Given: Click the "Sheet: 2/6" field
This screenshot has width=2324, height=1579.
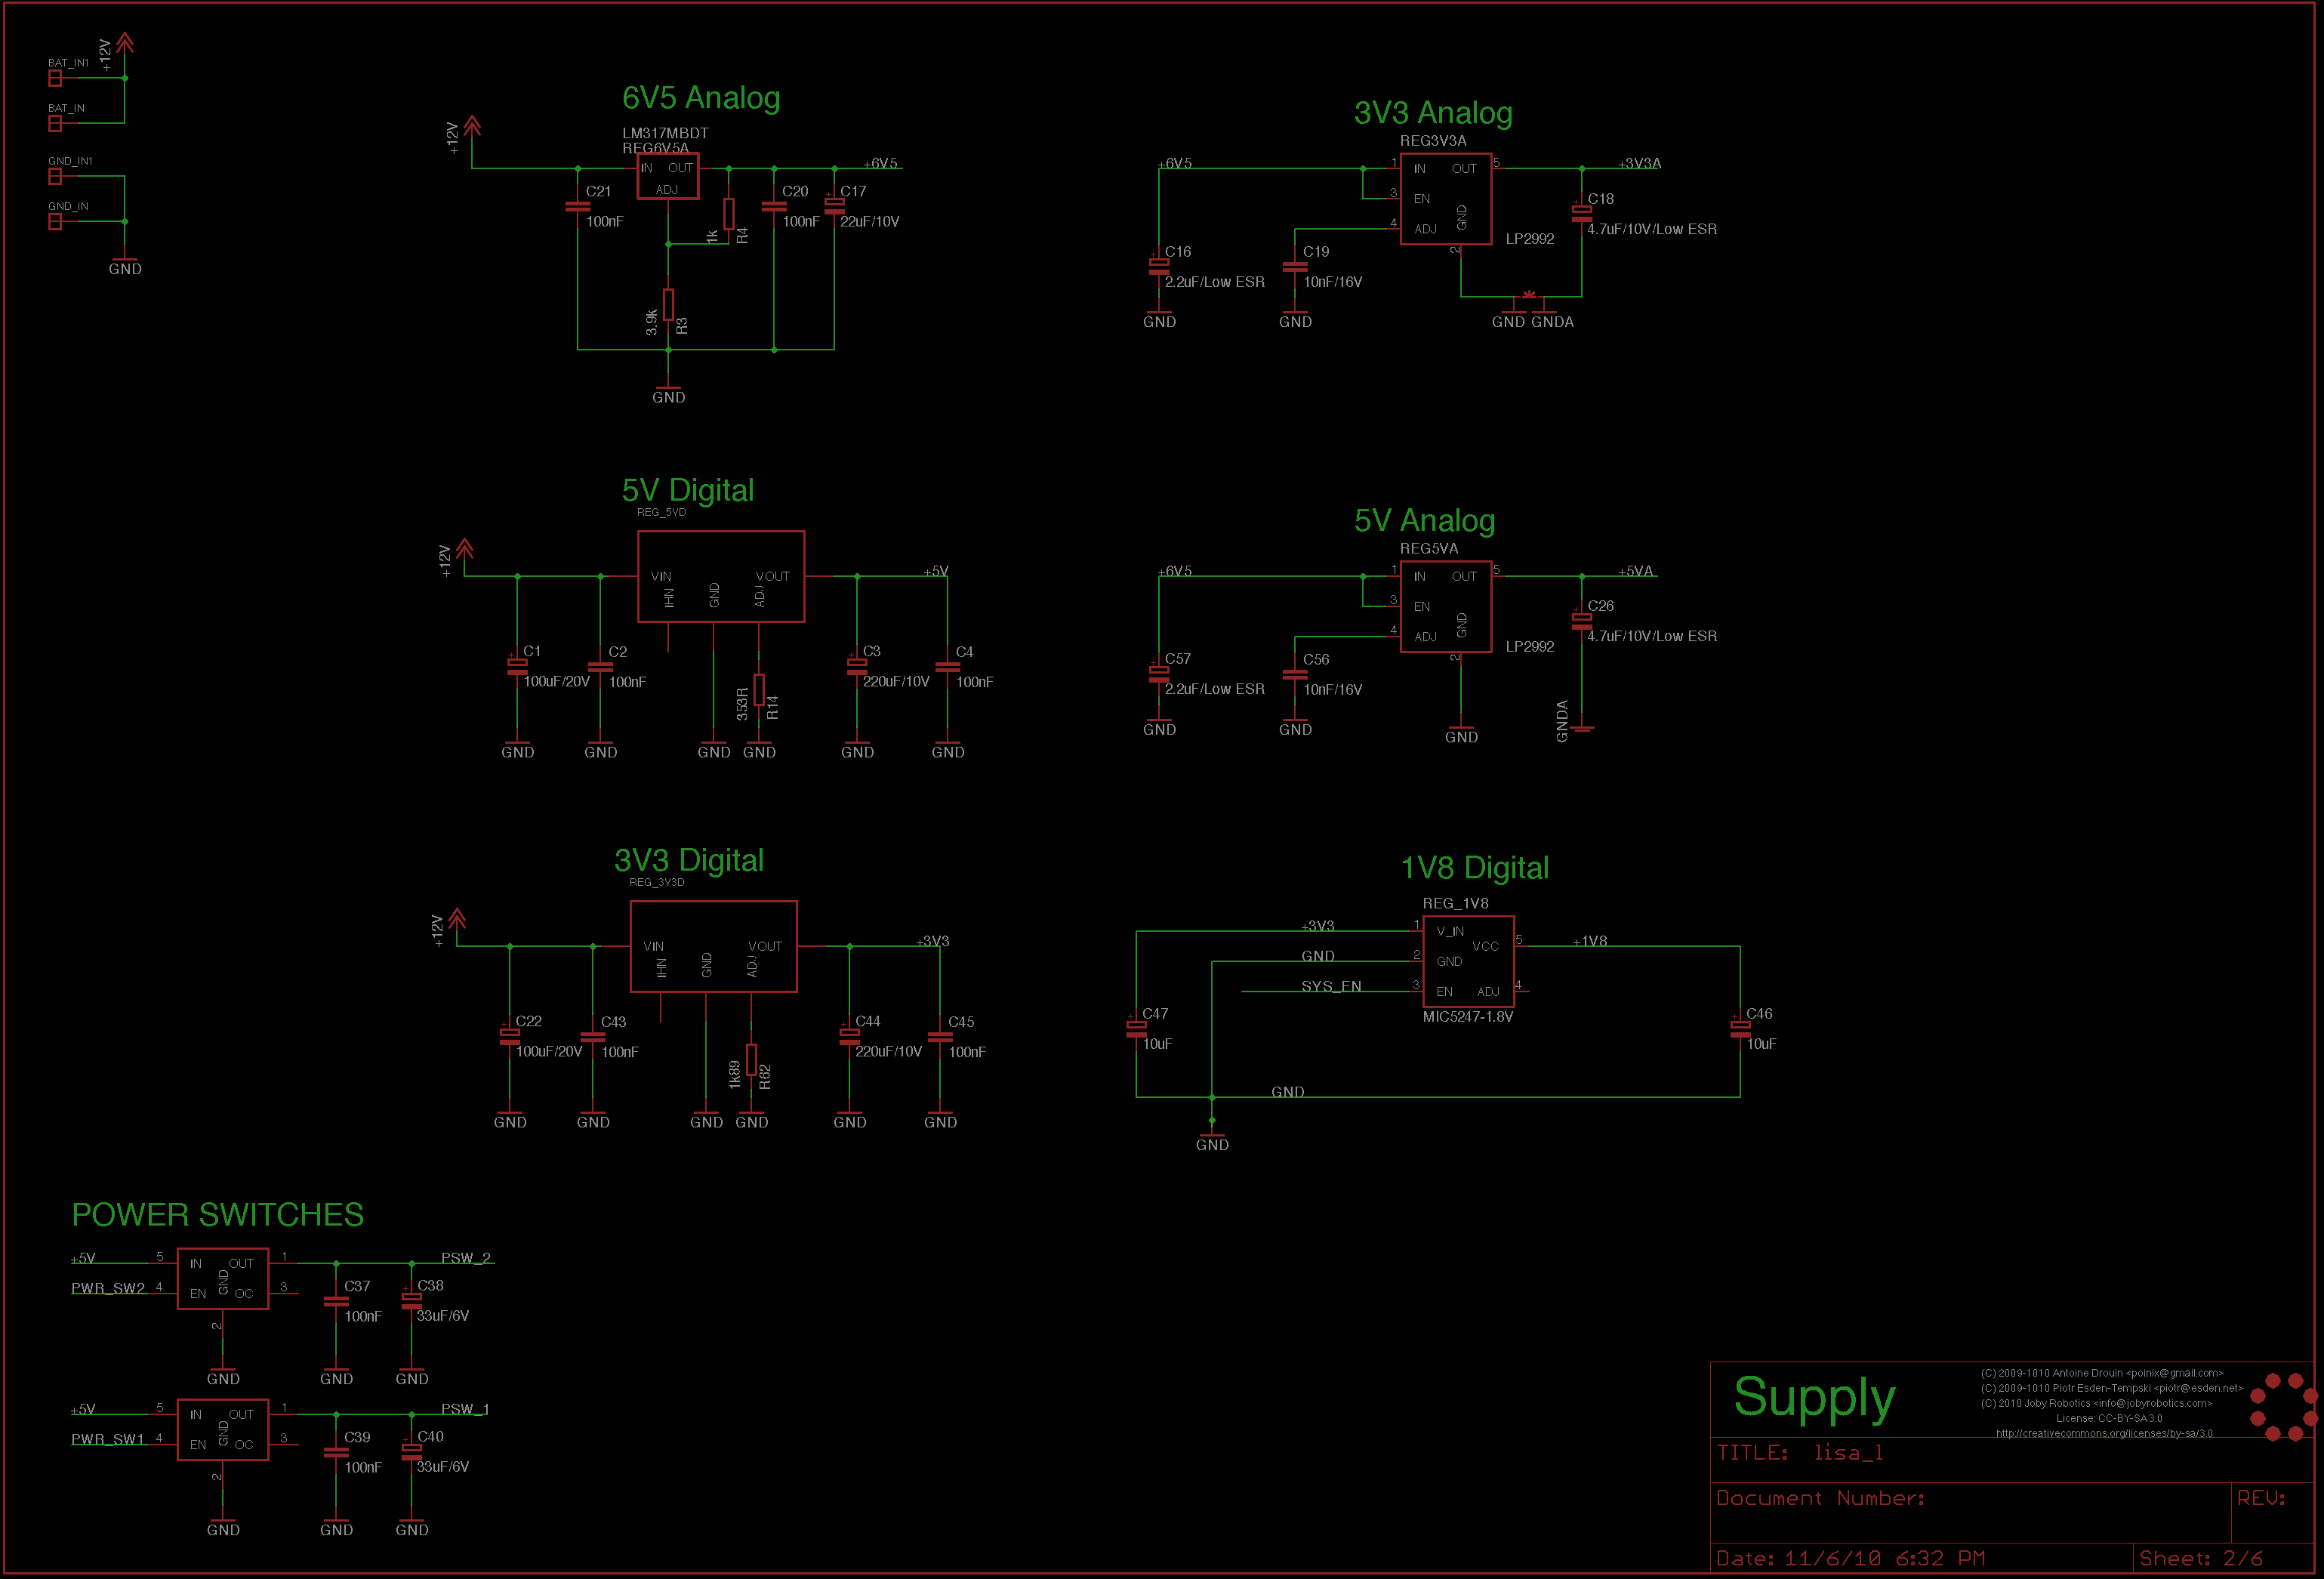Looking at the screenshot, I should pos(2201,1558).
